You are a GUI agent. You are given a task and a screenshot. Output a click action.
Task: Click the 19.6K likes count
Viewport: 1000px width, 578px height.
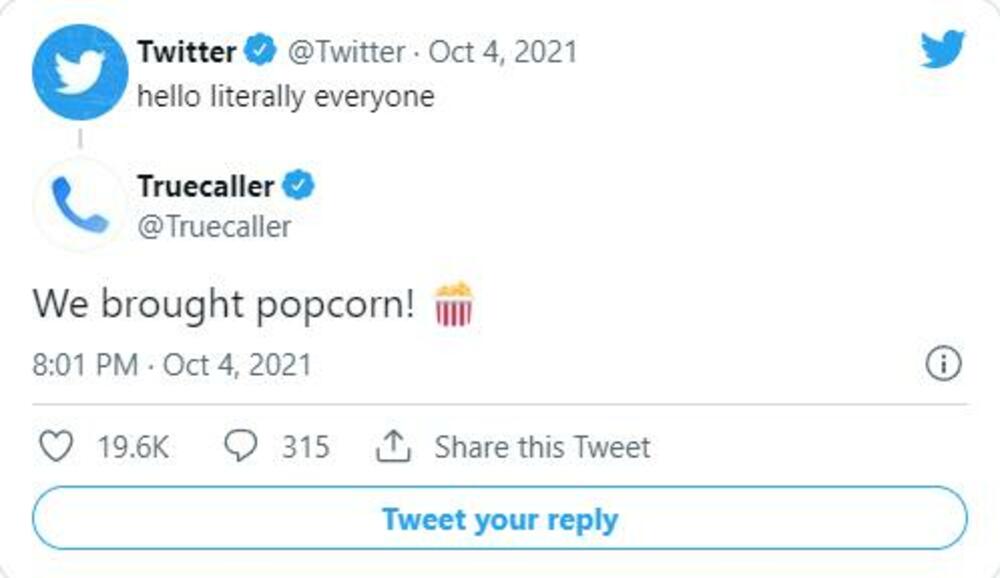pos(132,447)
